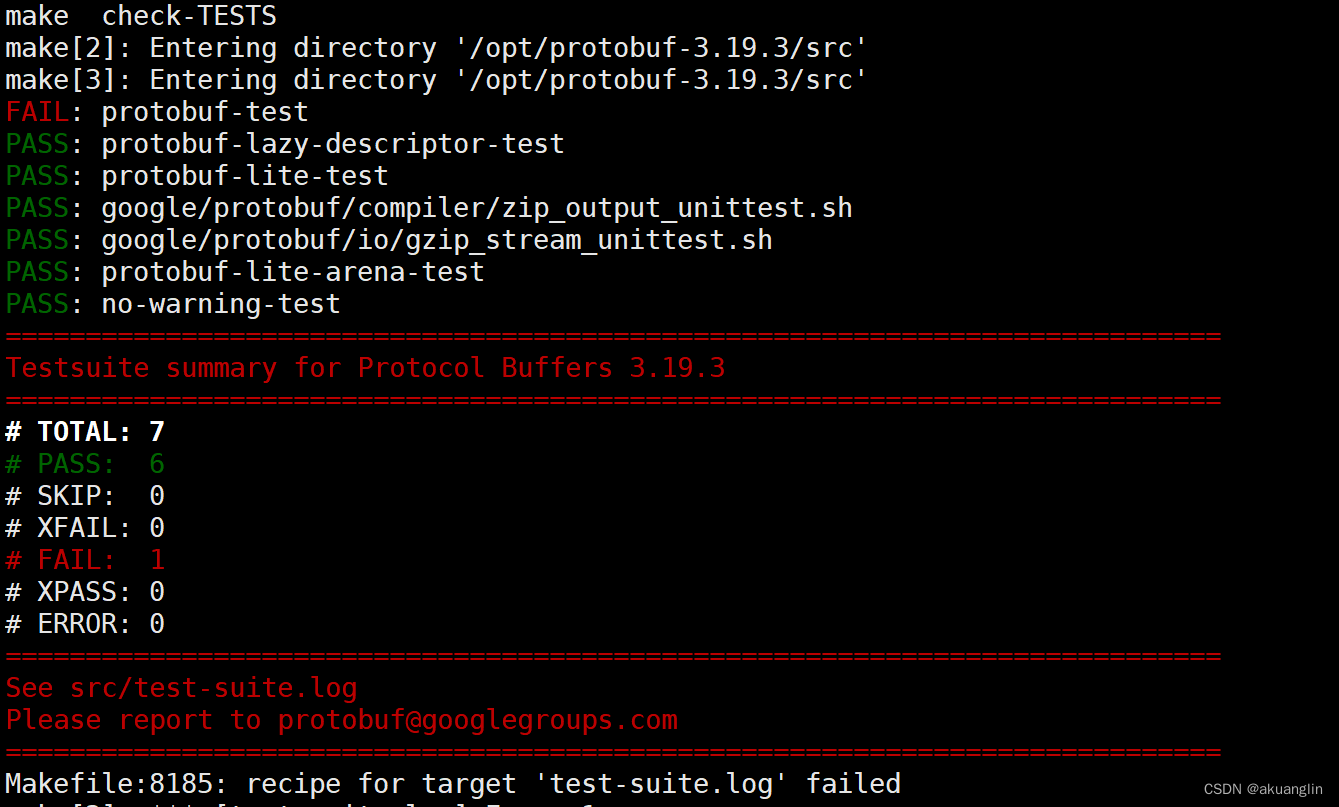1339x807 pixels.
Task: Select the protobuf-lite-arena-test line
Action: (x=245, y=272)
